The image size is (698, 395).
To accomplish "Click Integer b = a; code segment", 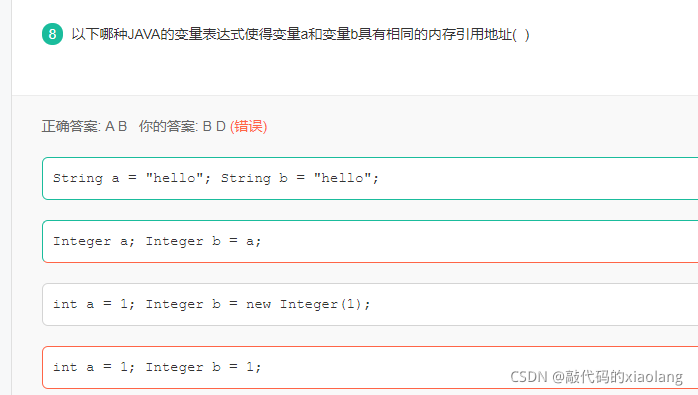I will coord(203,241).
